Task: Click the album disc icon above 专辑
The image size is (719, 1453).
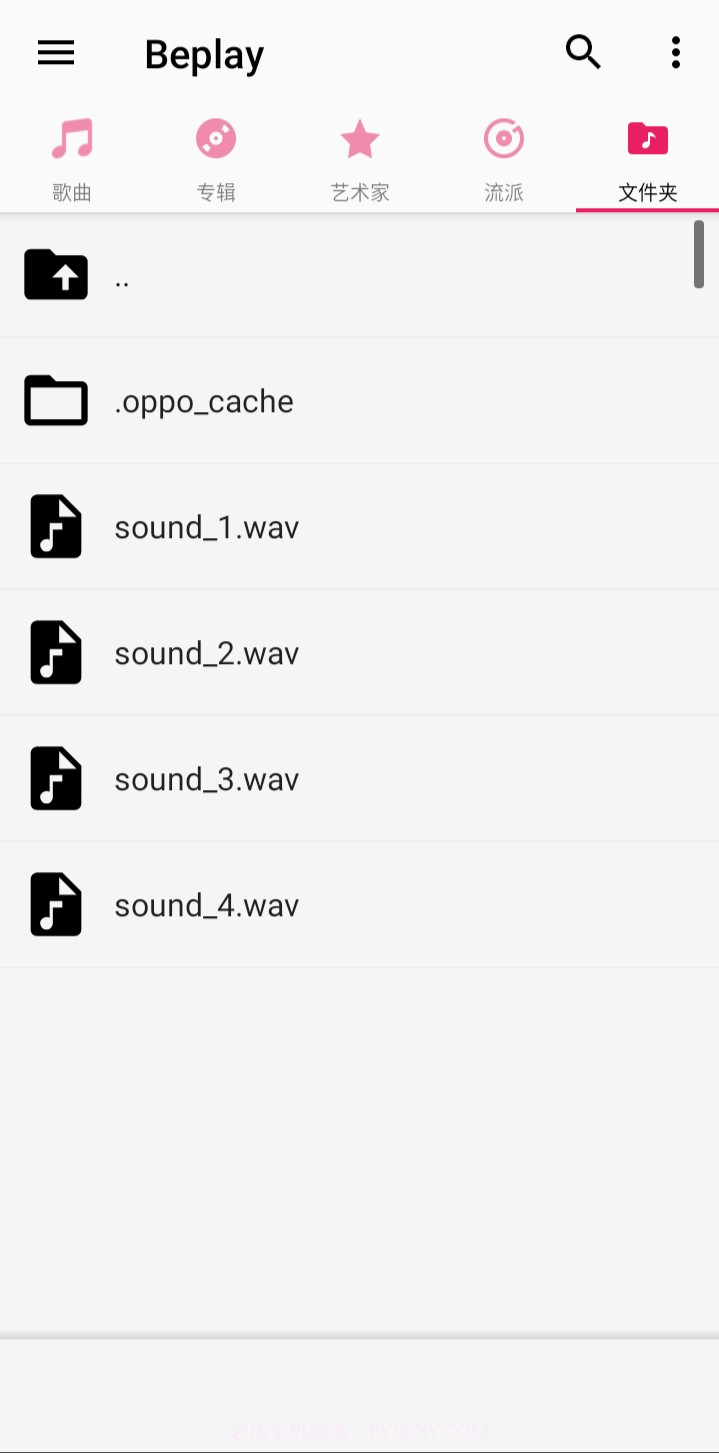Action: (215, 138)
